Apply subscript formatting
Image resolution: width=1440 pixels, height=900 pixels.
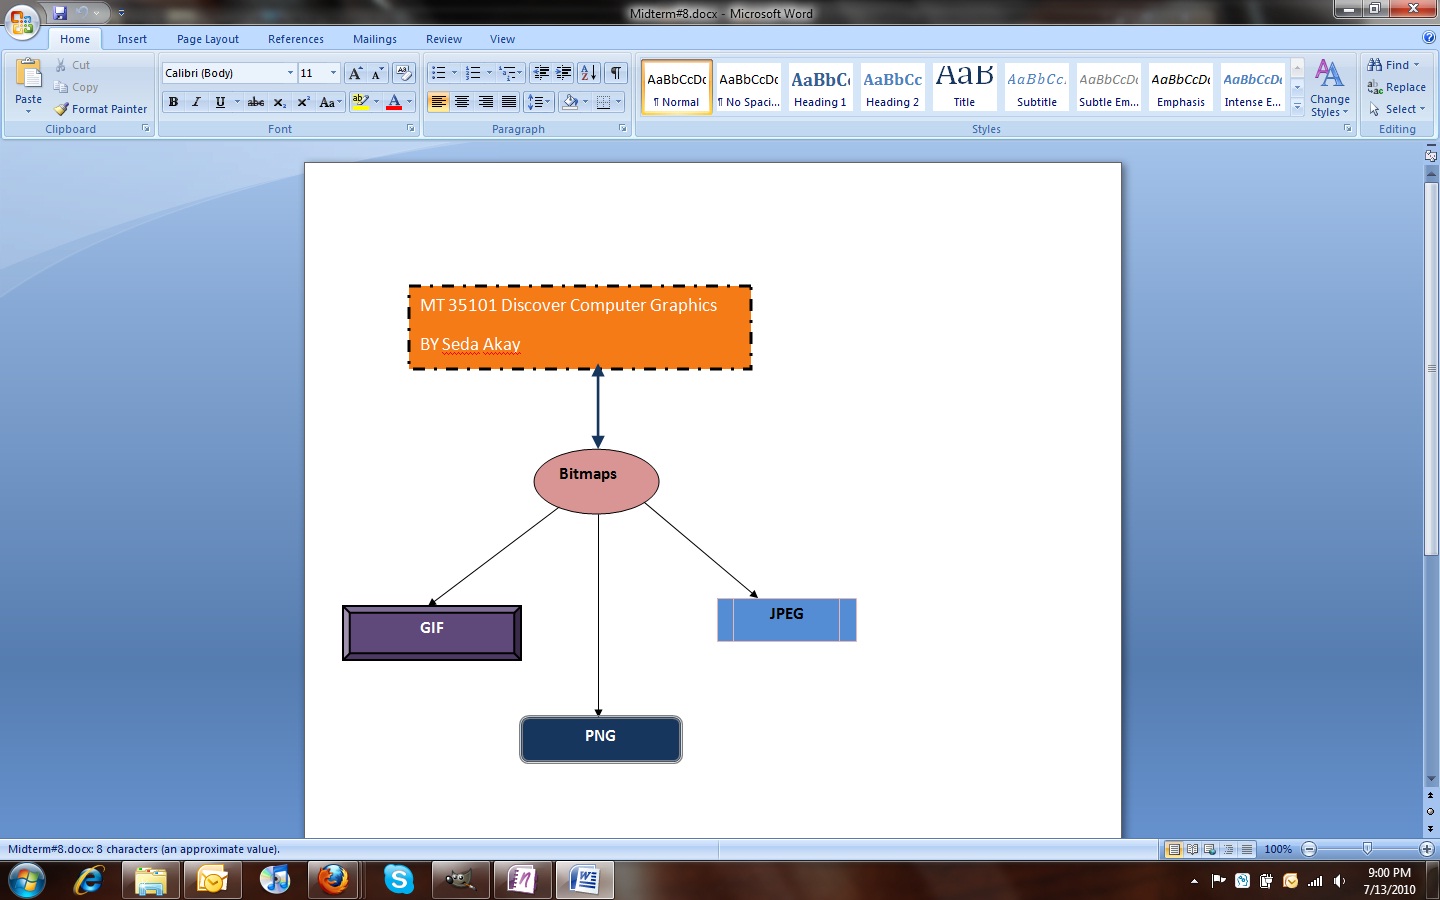281,102
